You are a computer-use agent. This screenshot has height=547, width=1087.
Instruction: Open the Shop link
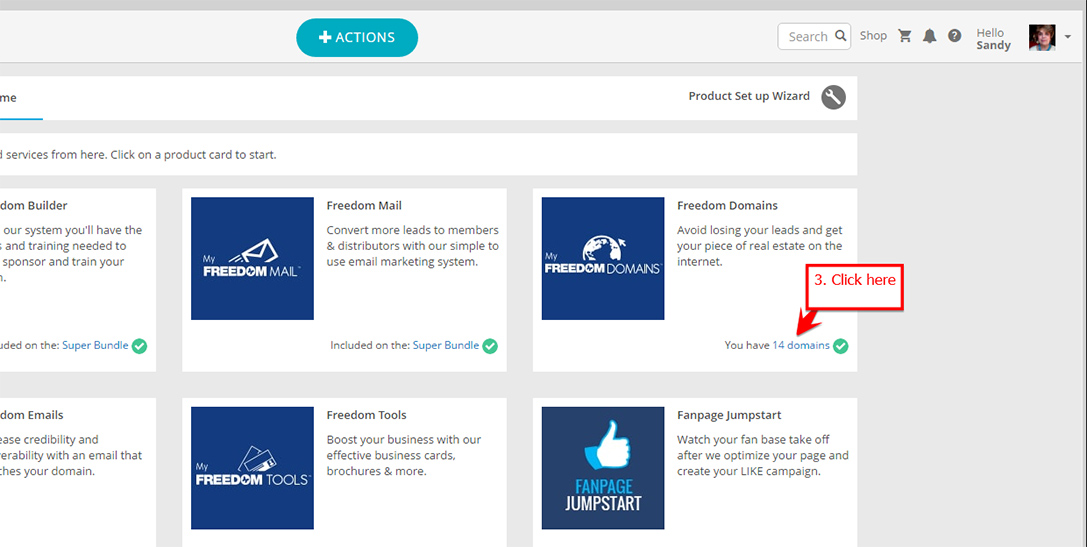tap(873, 35)
